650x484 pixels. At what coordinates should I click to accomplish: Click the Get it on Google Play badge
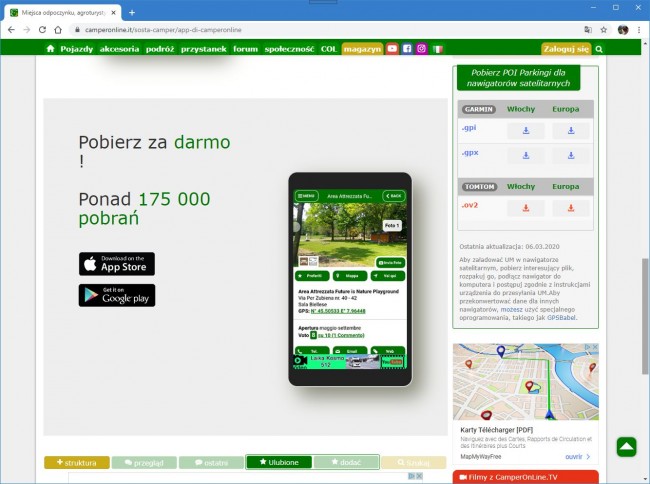[x=117, y=295]
